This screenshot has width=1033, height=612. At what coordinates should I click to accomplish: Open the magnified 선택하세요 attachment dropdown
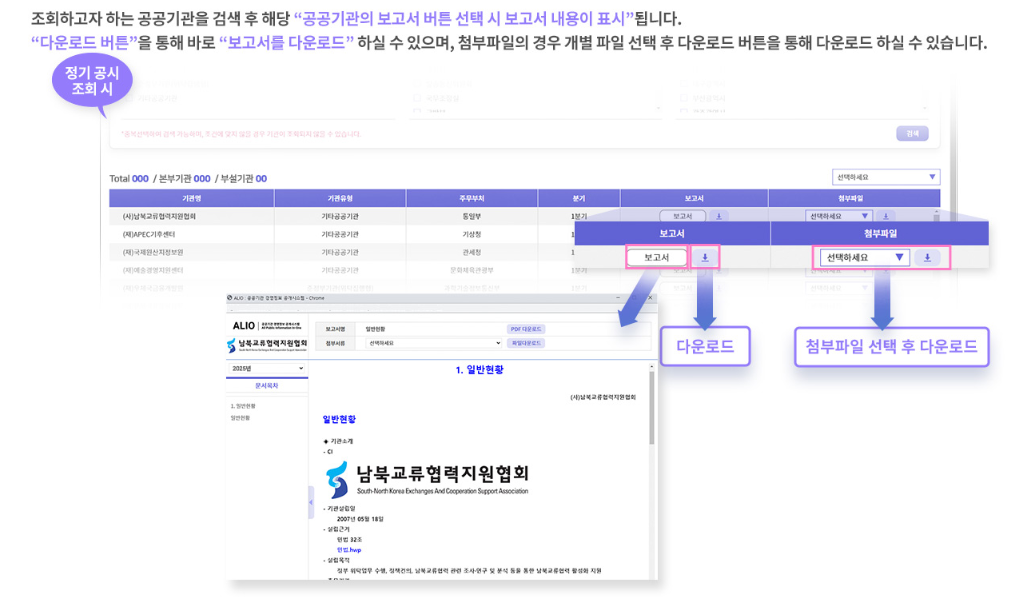(863, 256)
